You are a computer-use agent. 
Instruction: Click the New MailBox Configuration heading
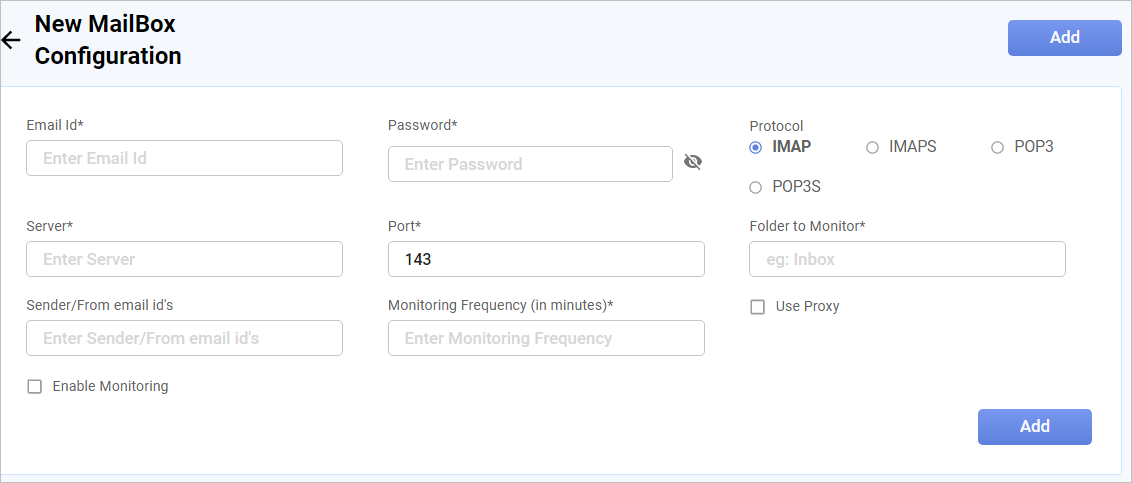pyautogui.click(x=108, y=40)
